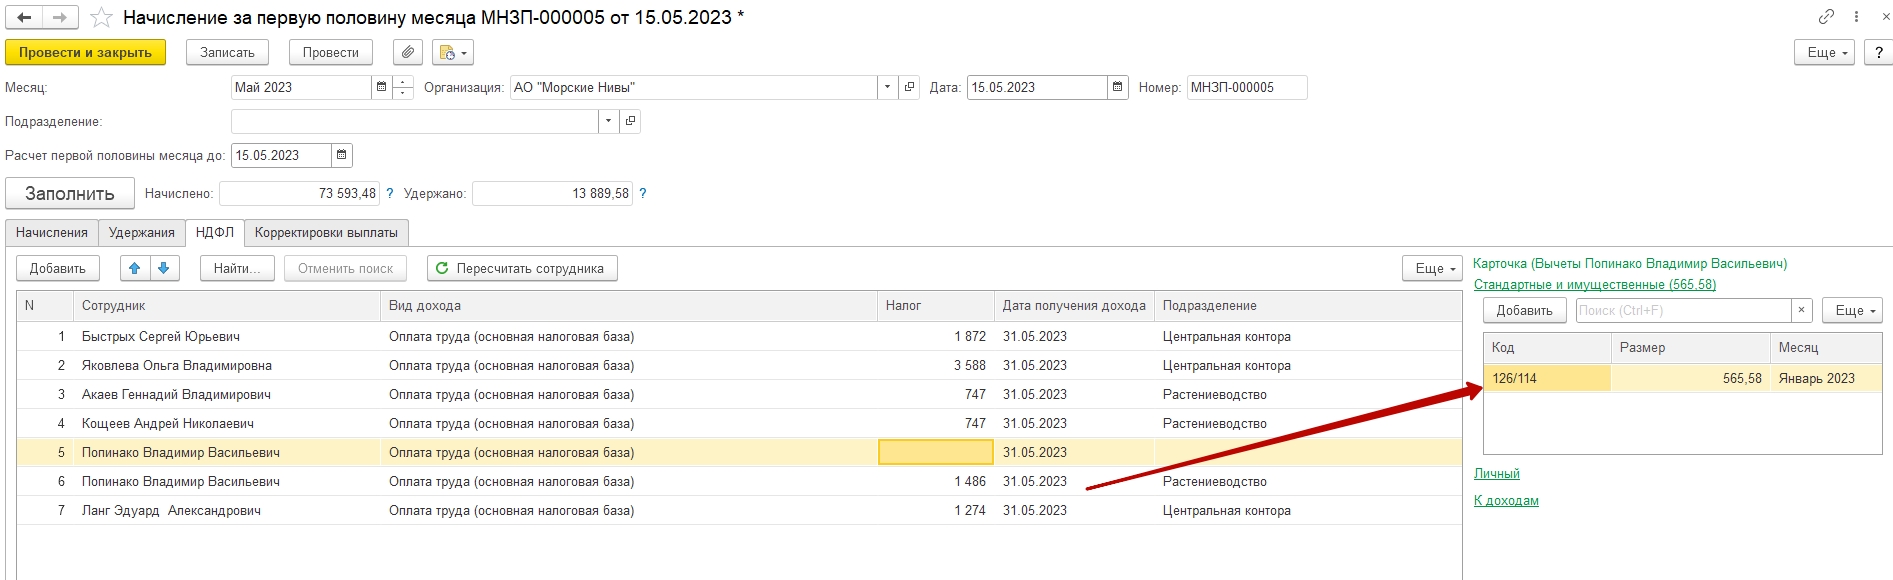
Task: Switch to the Начисления tab
Action: (x=52, y=232)
